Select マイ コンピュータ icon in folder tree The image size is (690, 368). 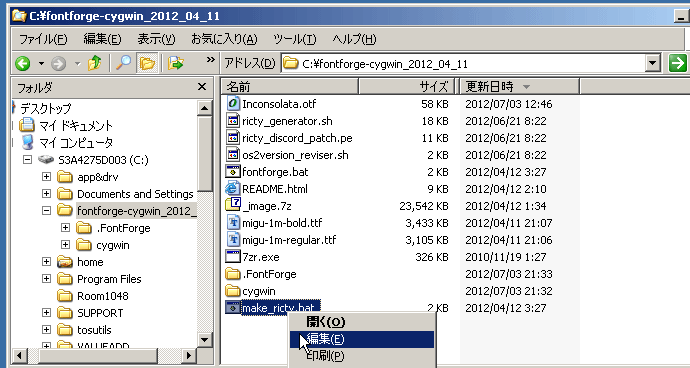point(27,142)
